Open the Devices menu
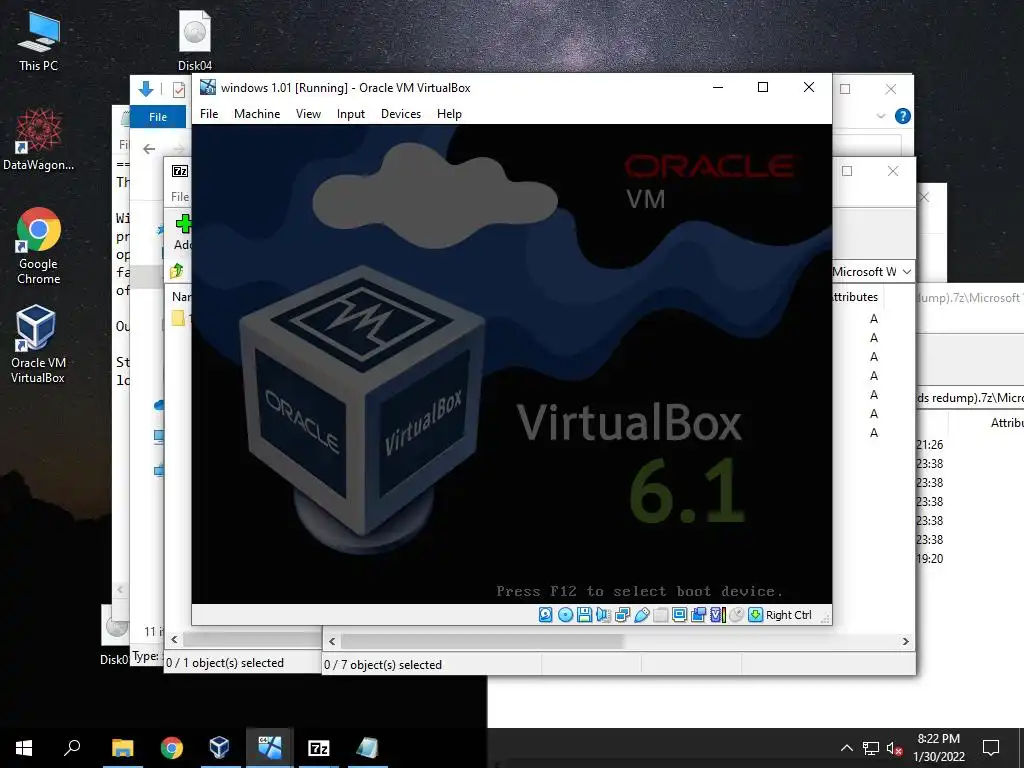The image size is (1024, 768). (401, 114)
